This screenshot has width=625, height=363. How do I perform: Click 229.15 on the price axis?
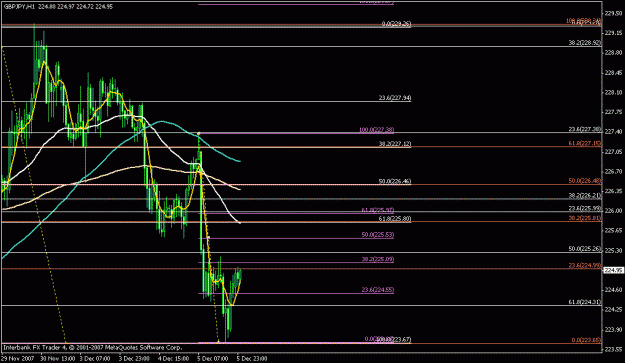pos(613,33)
